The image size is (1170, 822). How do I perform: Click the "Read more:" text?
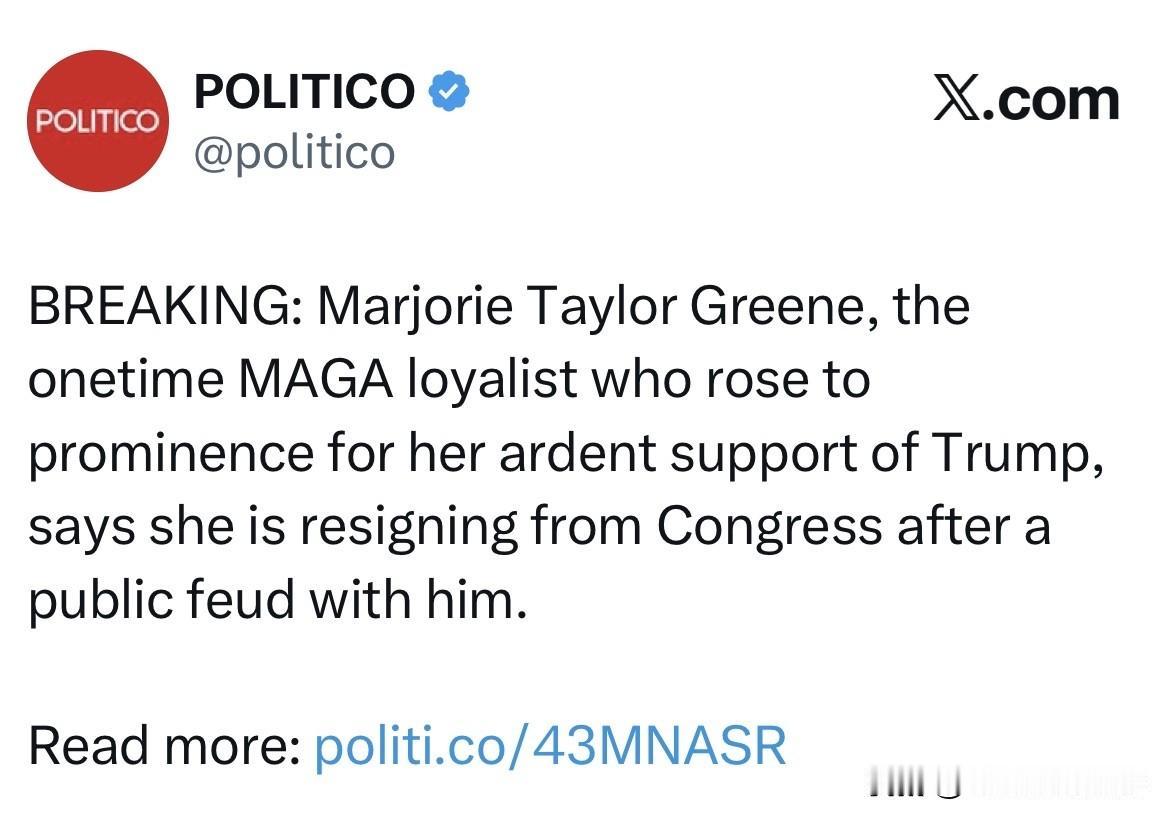[165, 746]
